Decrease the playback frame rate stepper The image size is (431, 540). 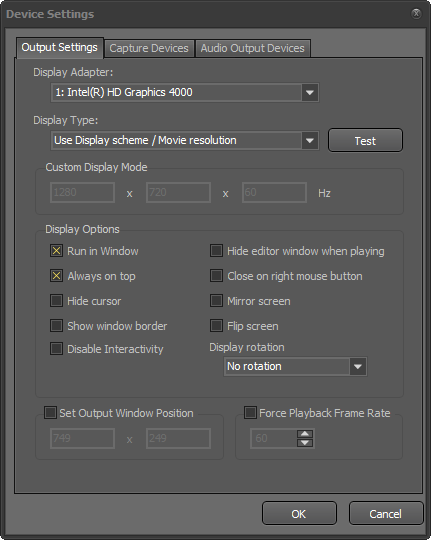click(305, 443)
